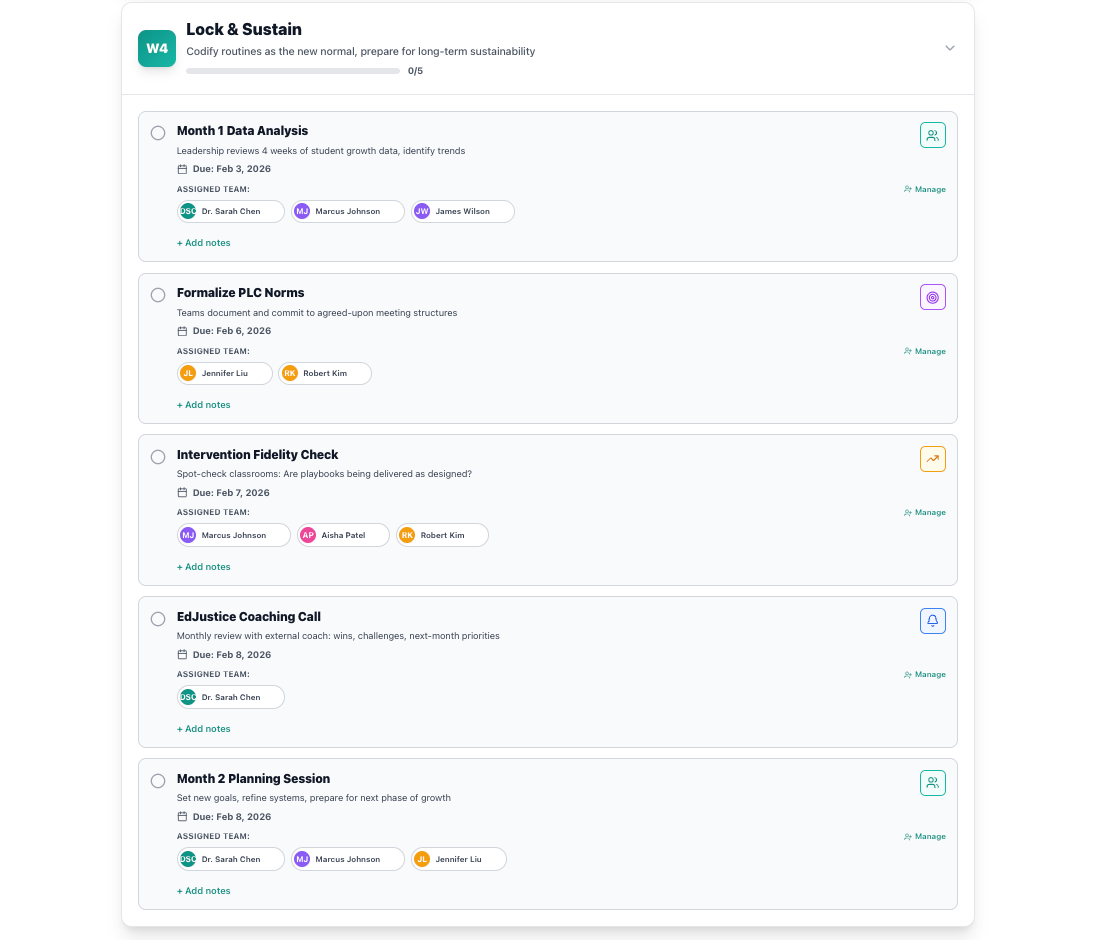Open Manage team for Intervention Fidelity Check
This screenshot has width=1116, height=940.
point(924,513)
